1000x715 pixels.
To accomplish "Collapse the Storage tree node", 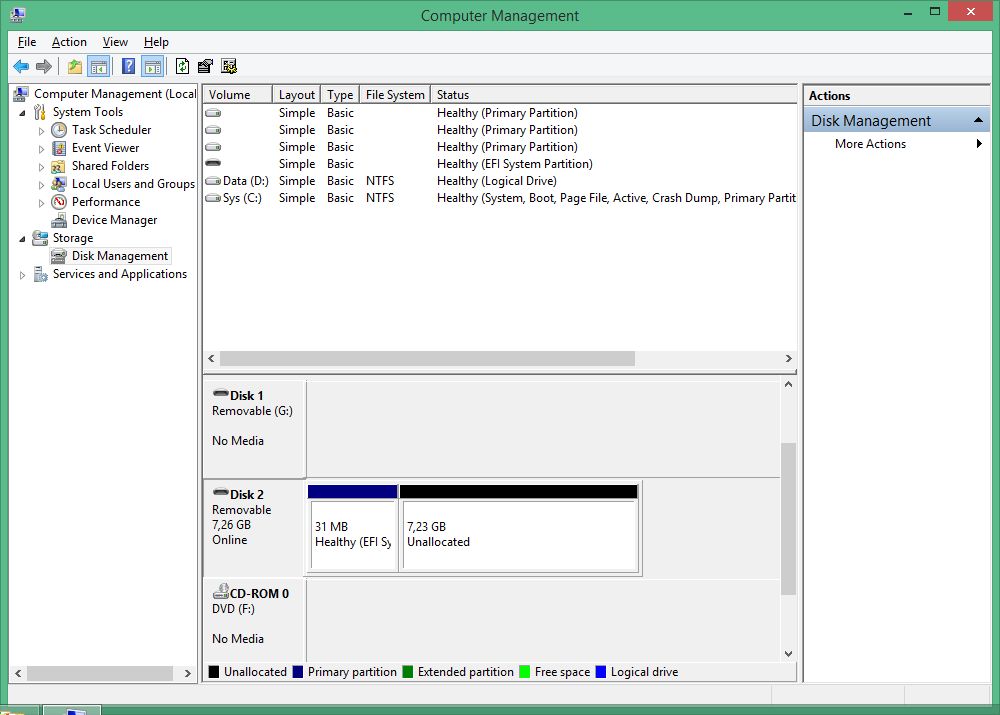I will point(23,239).
